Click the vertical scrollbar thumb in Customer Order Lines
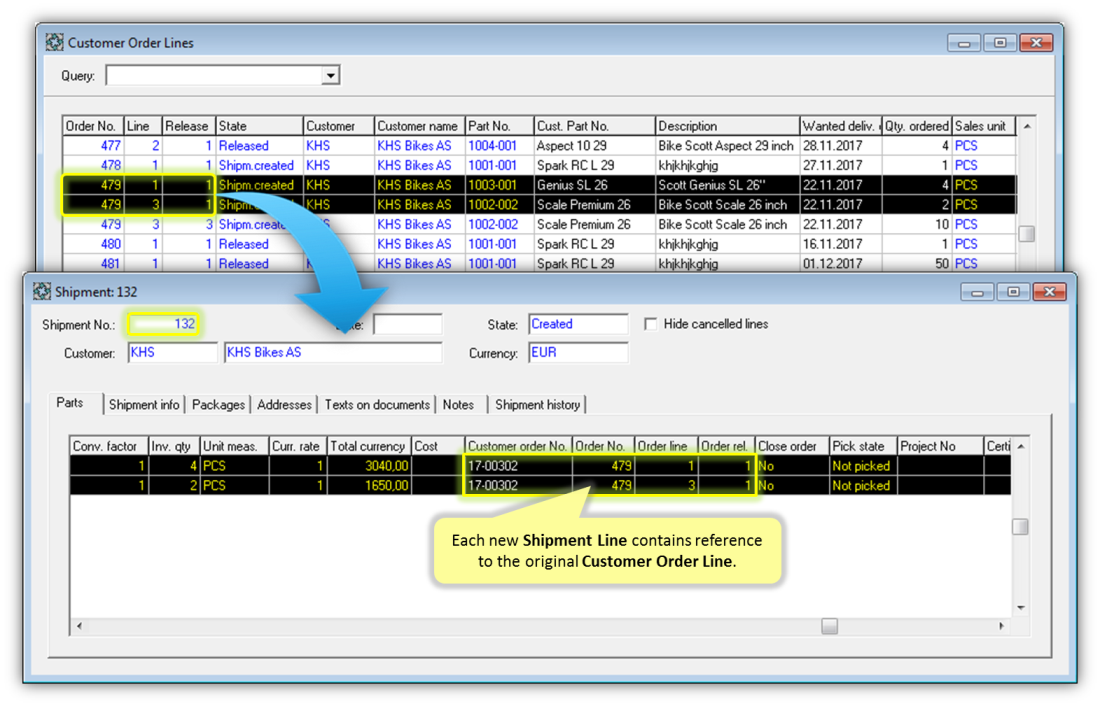 coord(1026,234)
